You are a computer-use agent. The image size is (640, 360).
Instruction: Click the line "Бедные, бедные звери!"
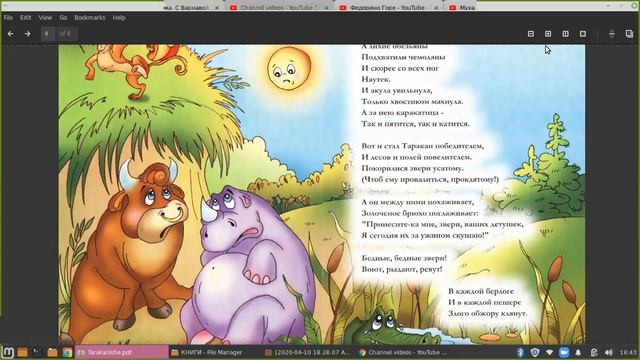pyautogui.click(x=404, y=258)
